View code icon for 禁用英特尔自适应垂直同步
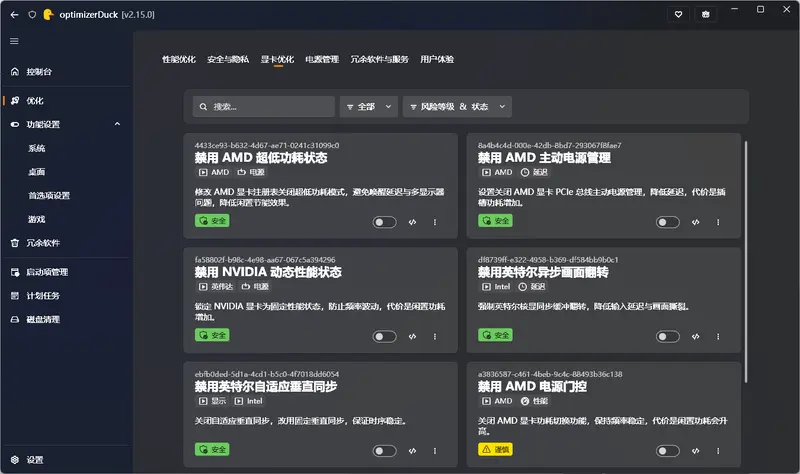Image resolution: width=800 pixels, height=474 pixels. click(x=412, y=451)
